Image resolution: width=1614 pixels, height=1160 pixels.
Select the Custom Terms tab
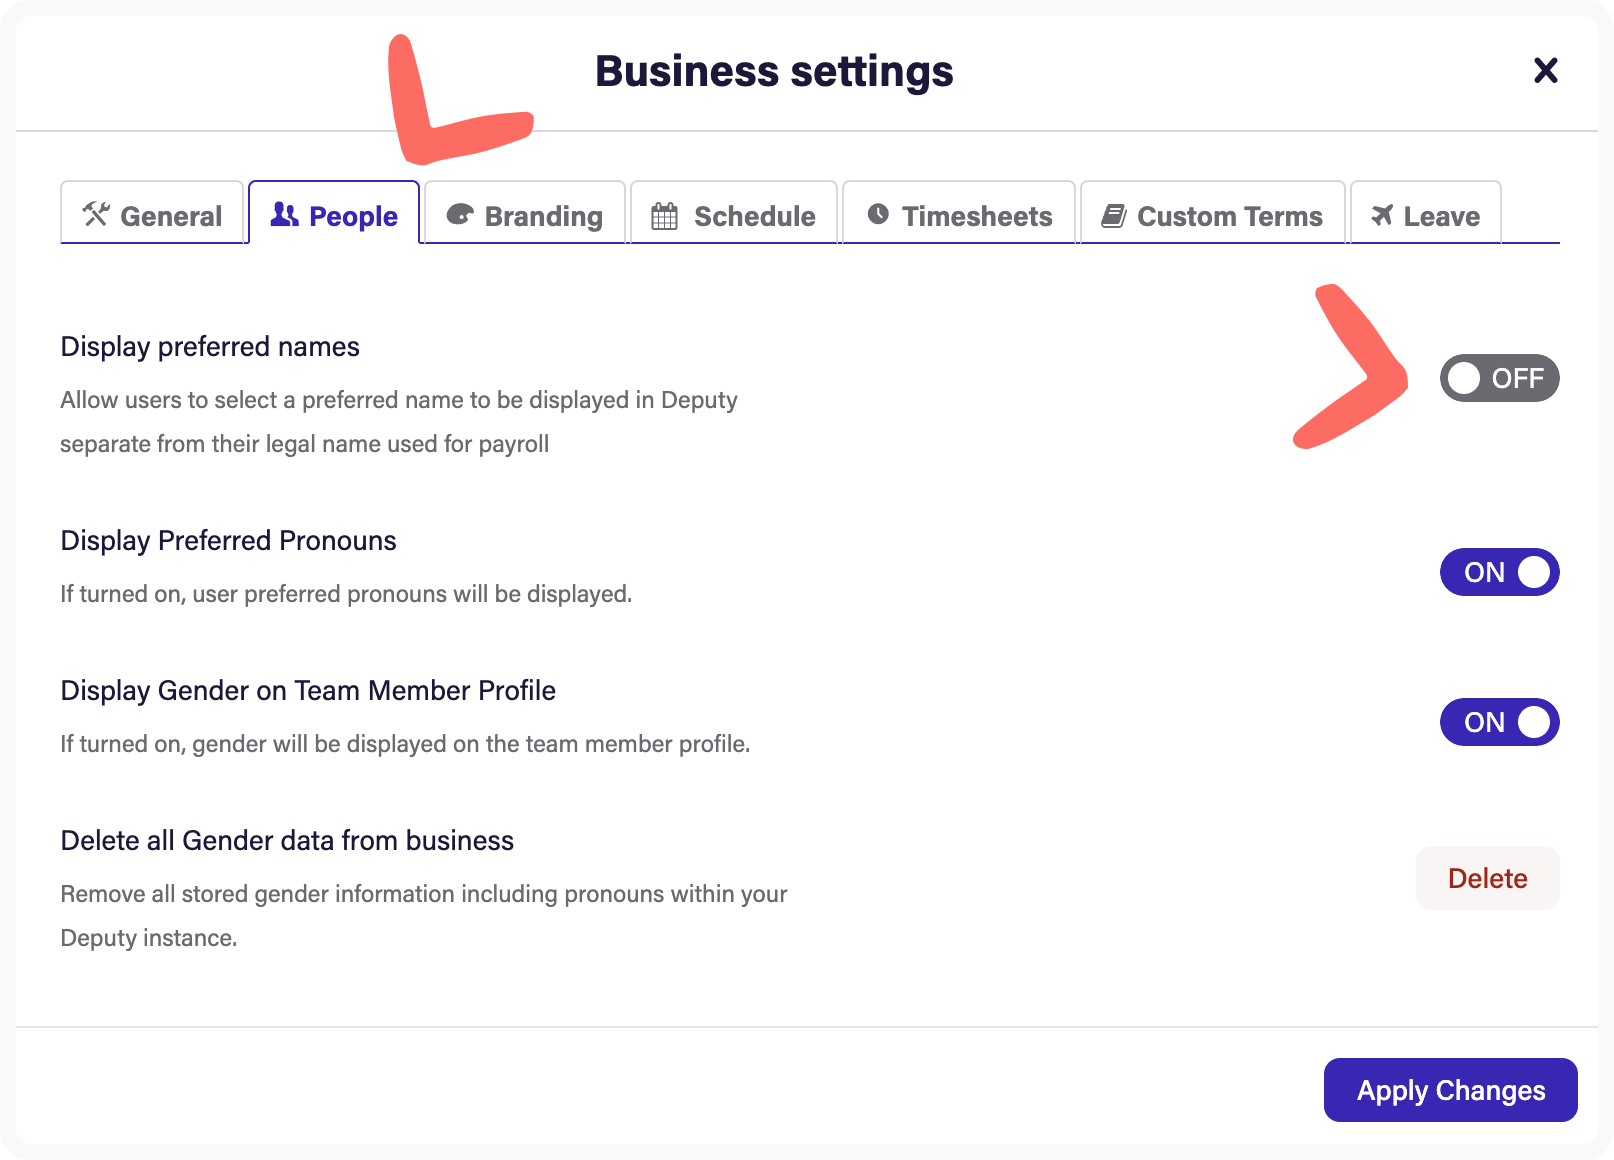click(1214, 215)
